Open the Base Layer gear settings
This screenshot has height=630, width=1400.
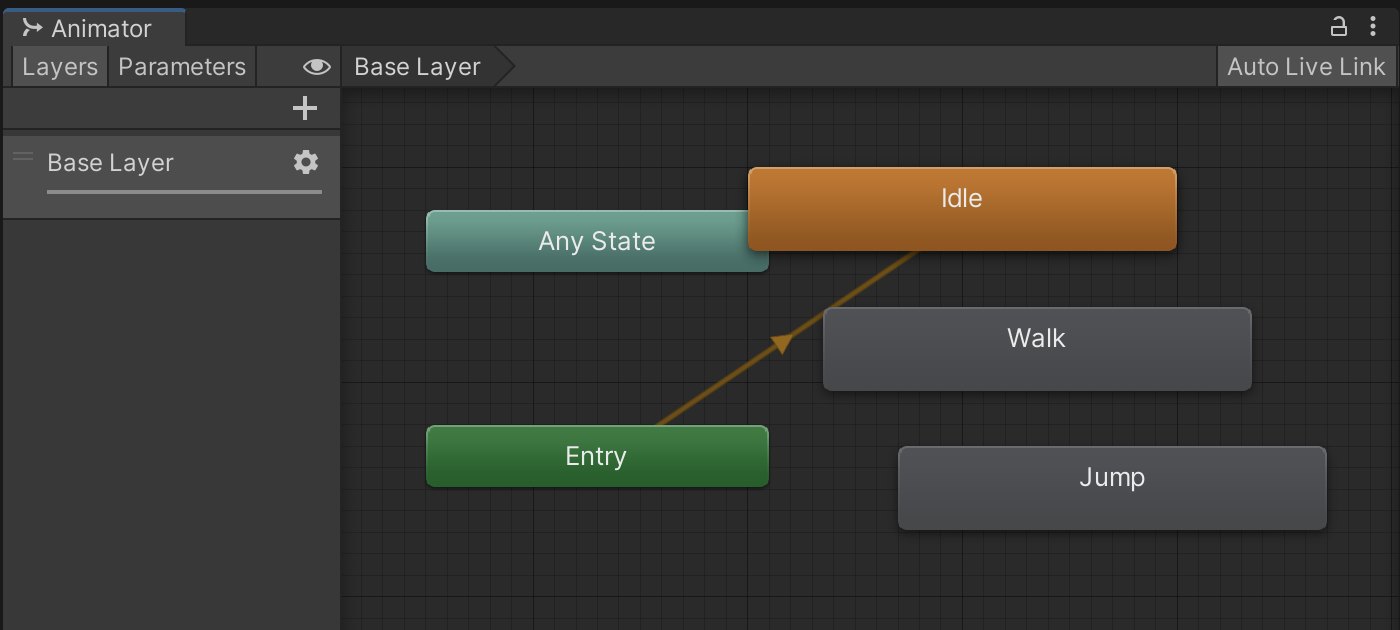coord(306,162)
